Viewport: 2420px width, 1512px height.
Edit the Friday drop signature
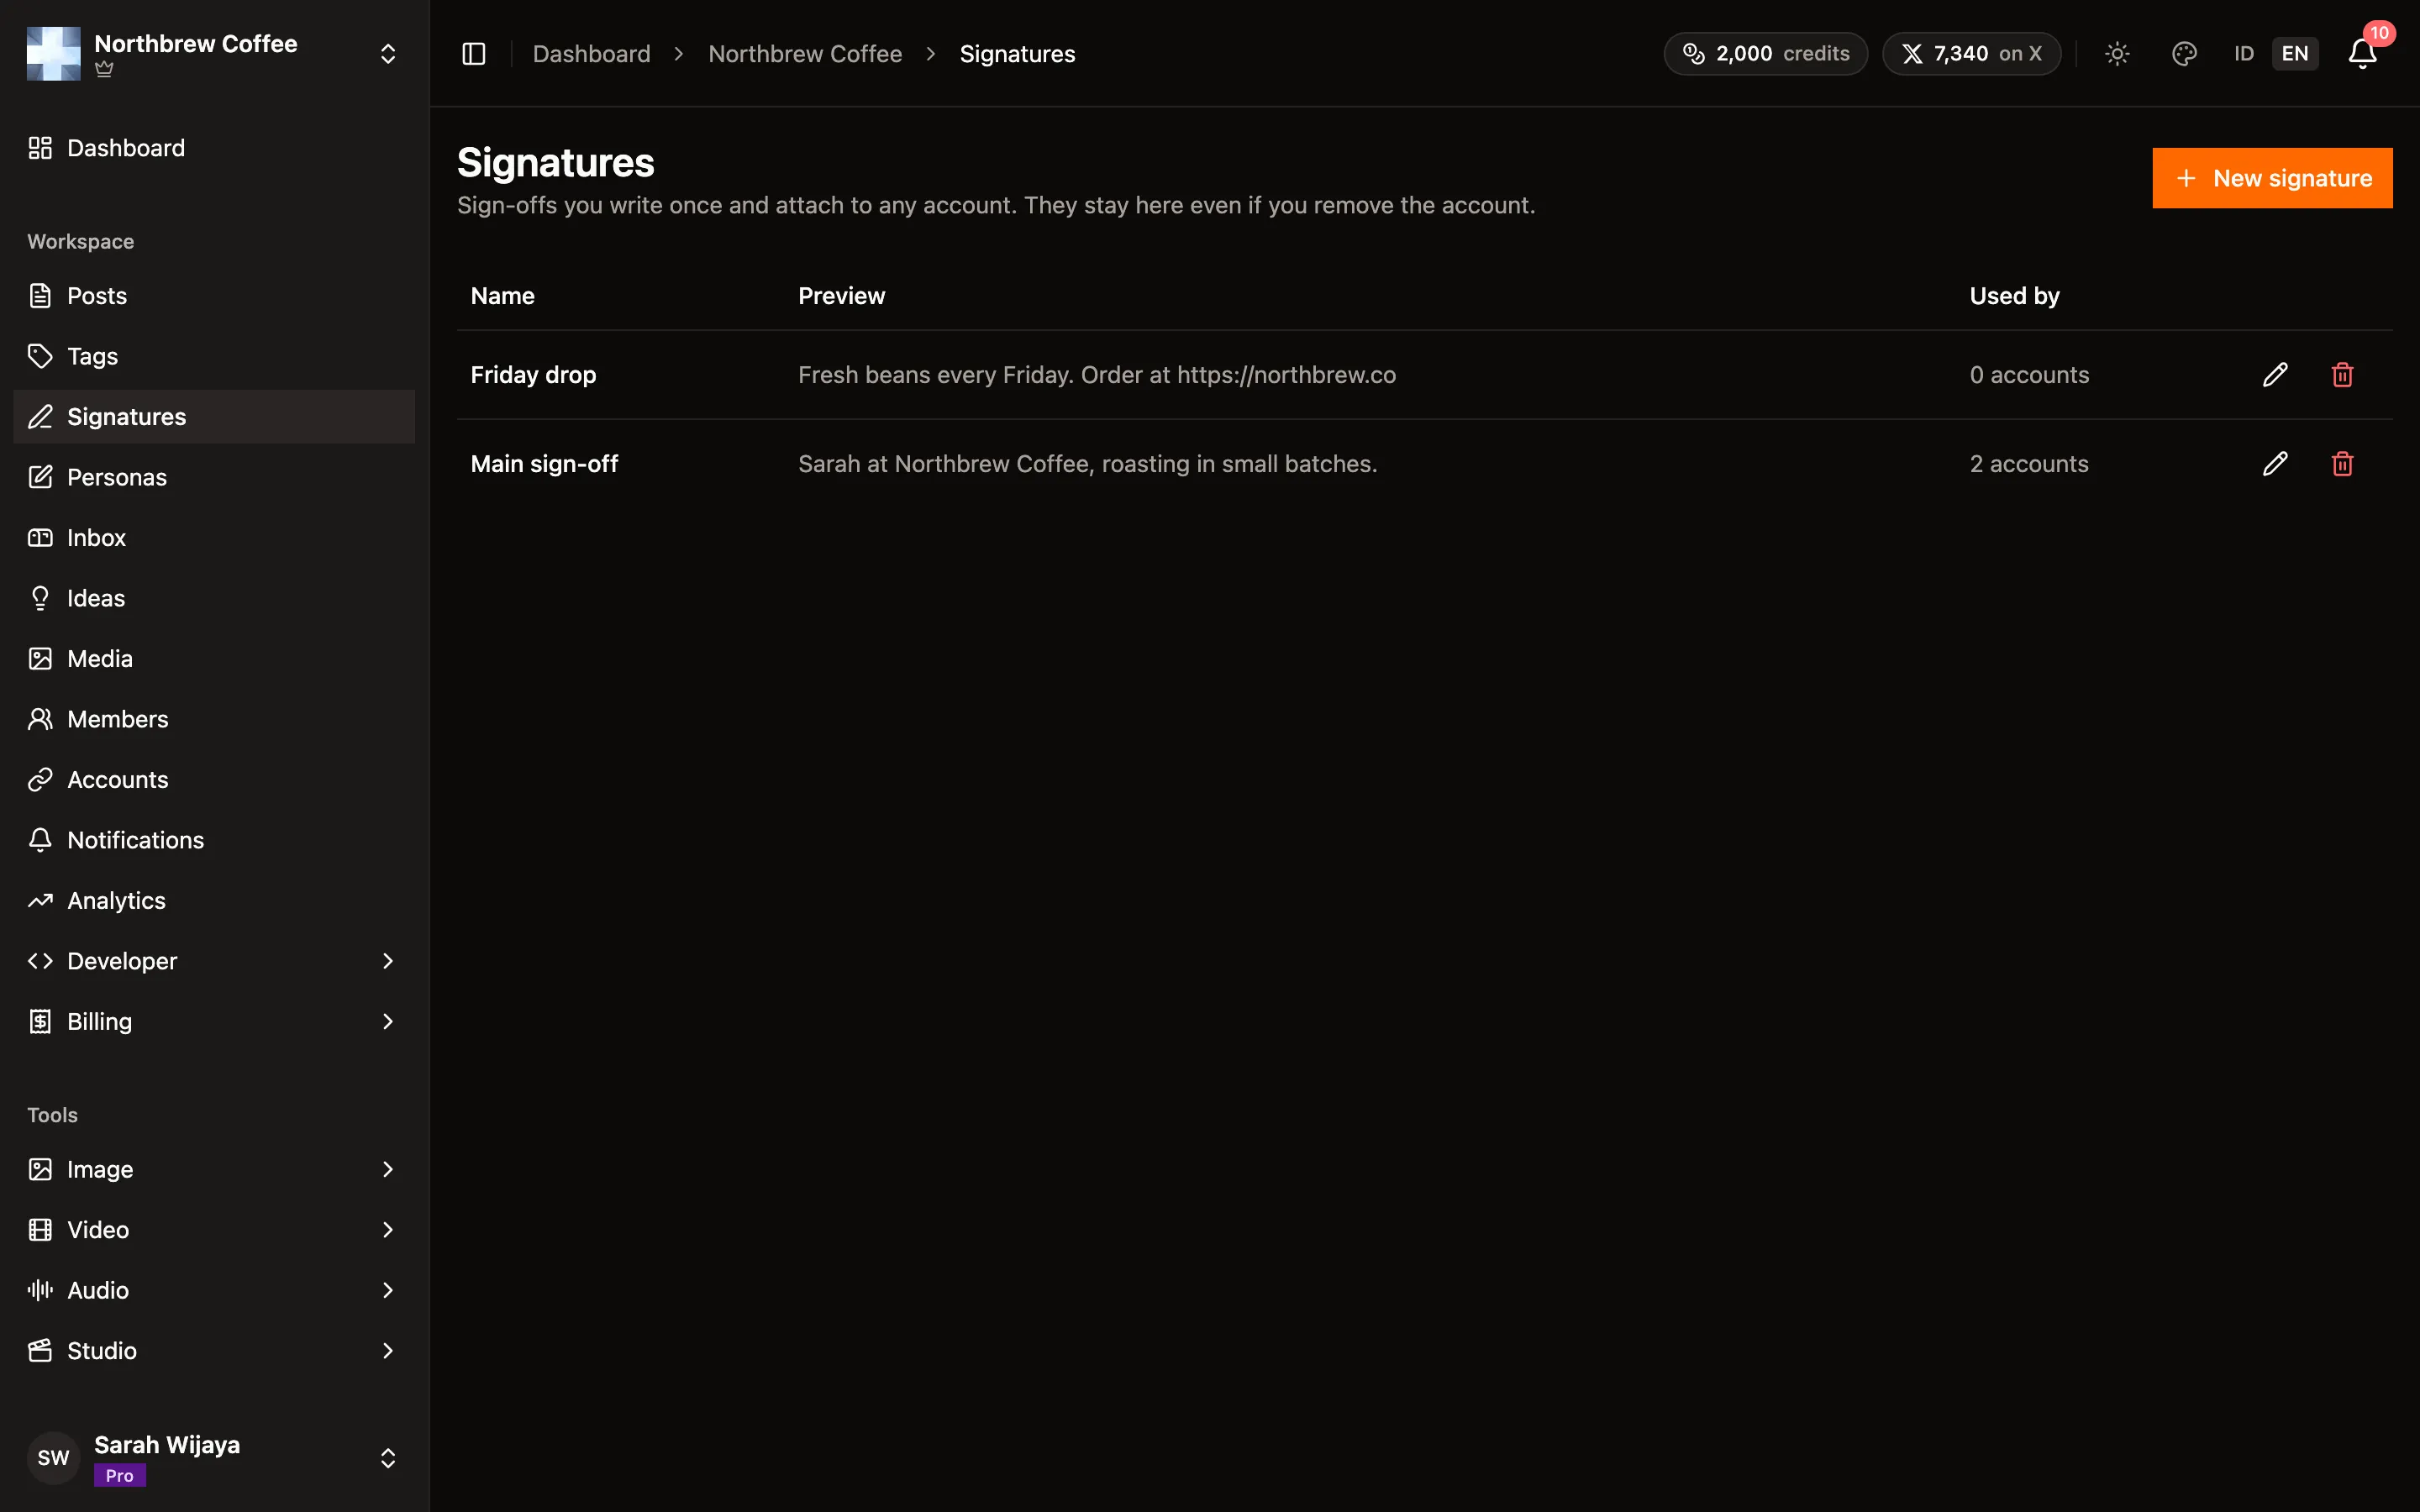(2275, 375)
